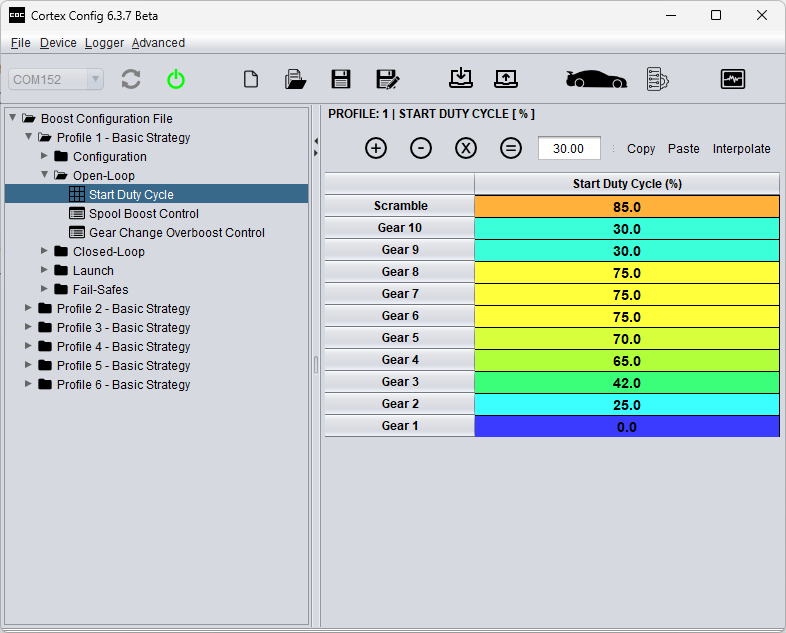The height and width of the screenshot is (633, 786).
Task: Click the 30.00 value input field
Action: (569, 148)
